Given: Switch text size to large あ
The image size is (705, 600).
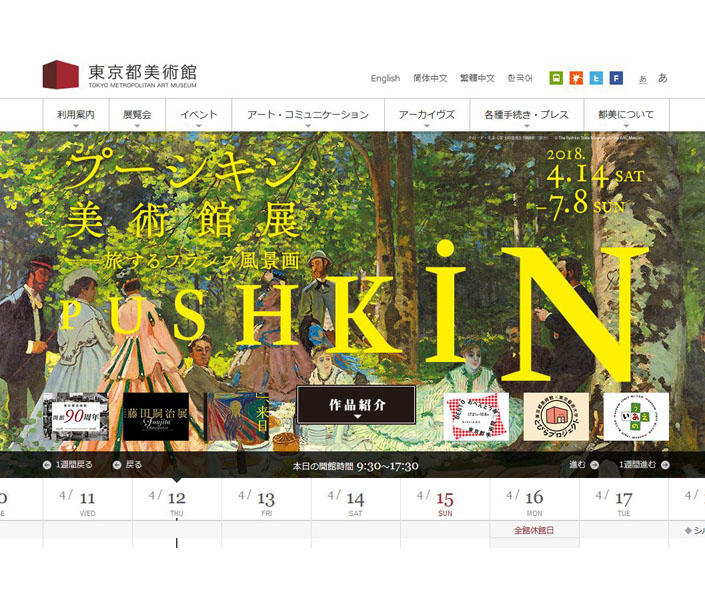Looking at the screenshot, I should pos(662,78).
